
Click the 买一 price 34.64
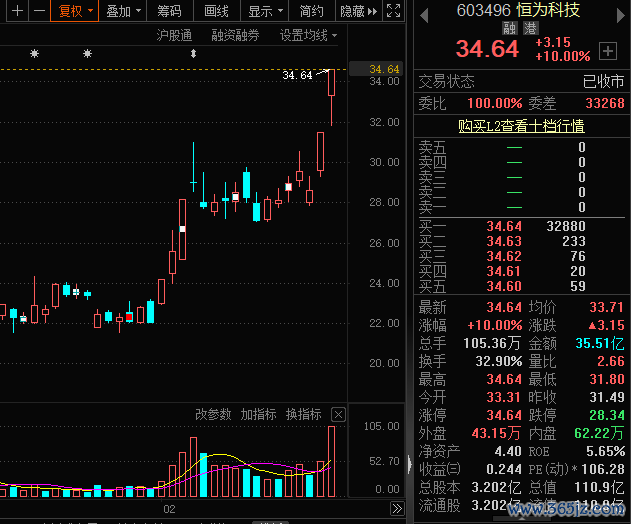point(504,226)
